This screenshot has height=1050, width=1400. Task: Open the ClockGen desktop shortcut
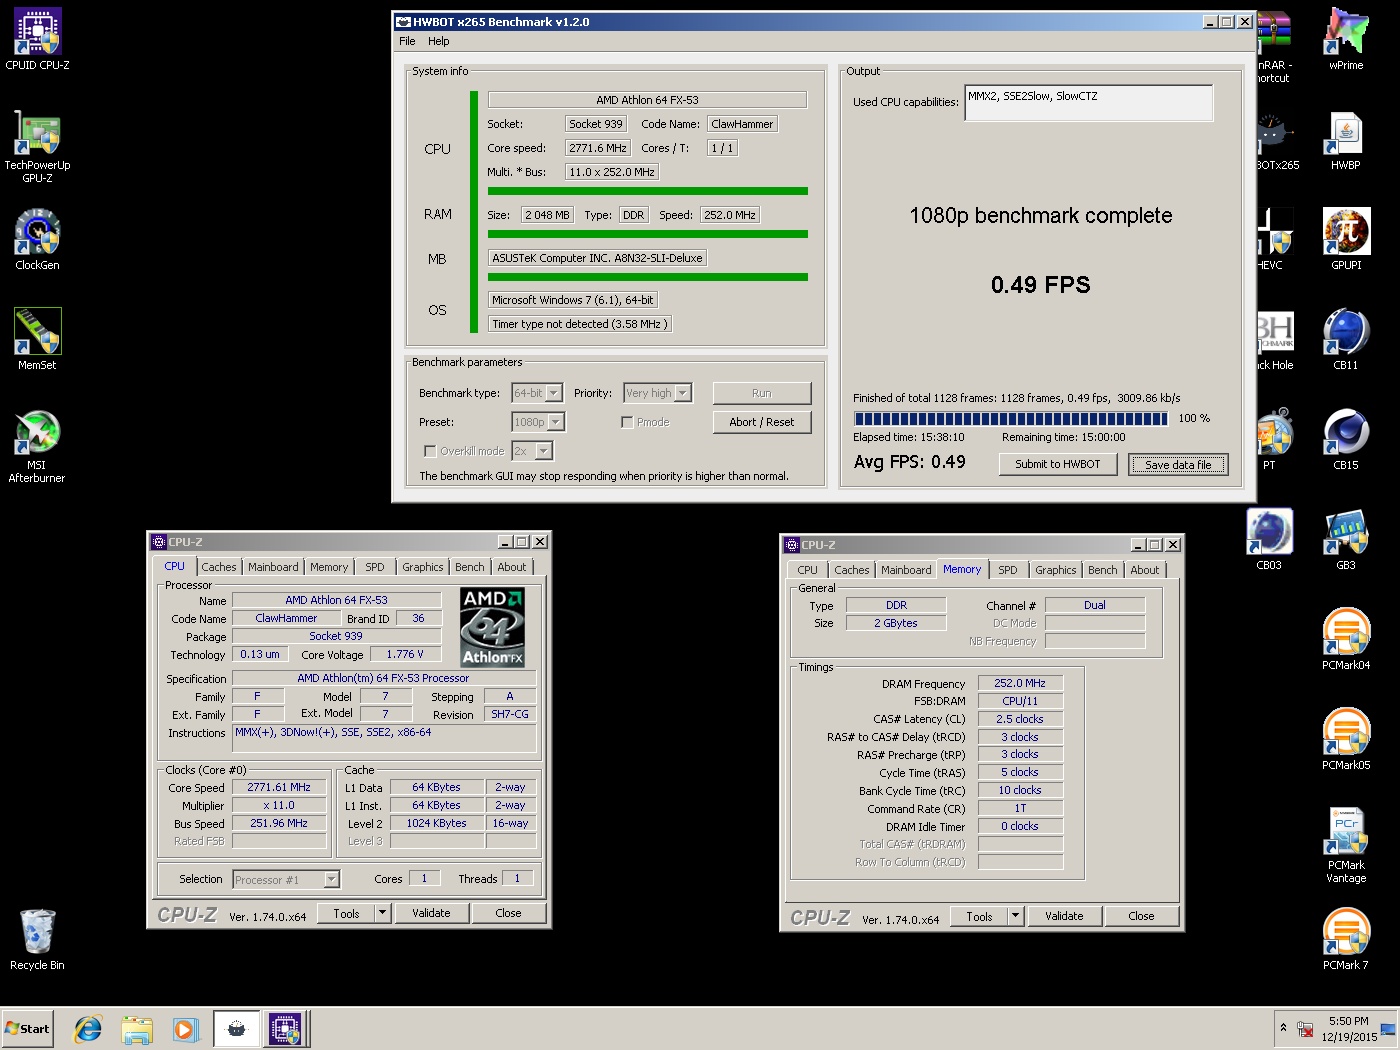tap(37, 239)
